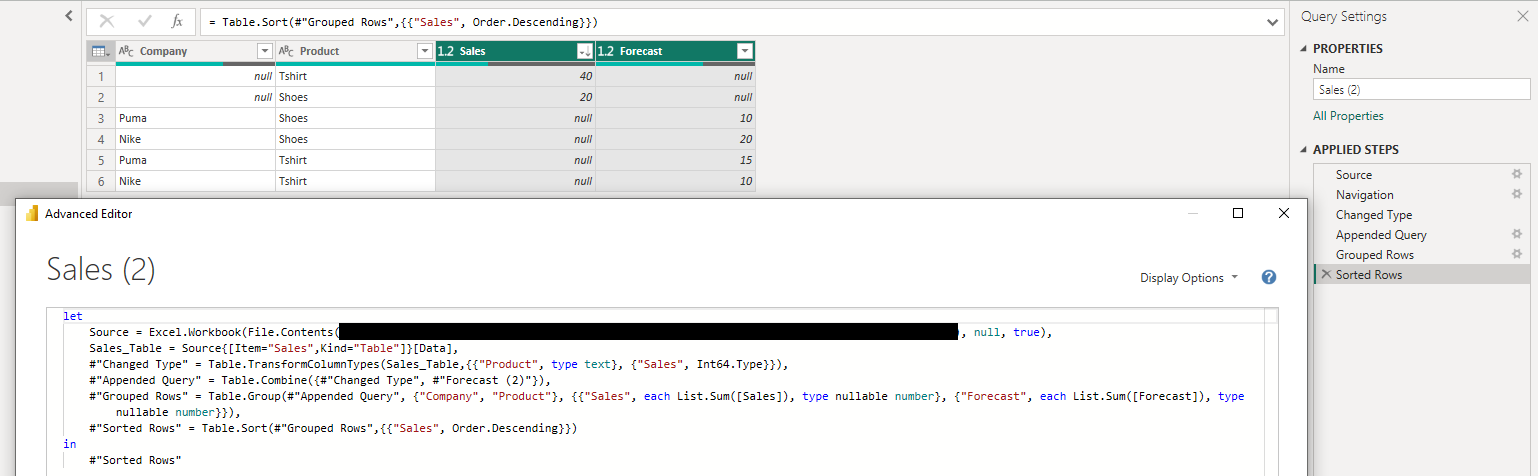Click the Tshirt cell in row 1
The height and width of the screenshot is (476, 1538).
click(x=355, y=76)
